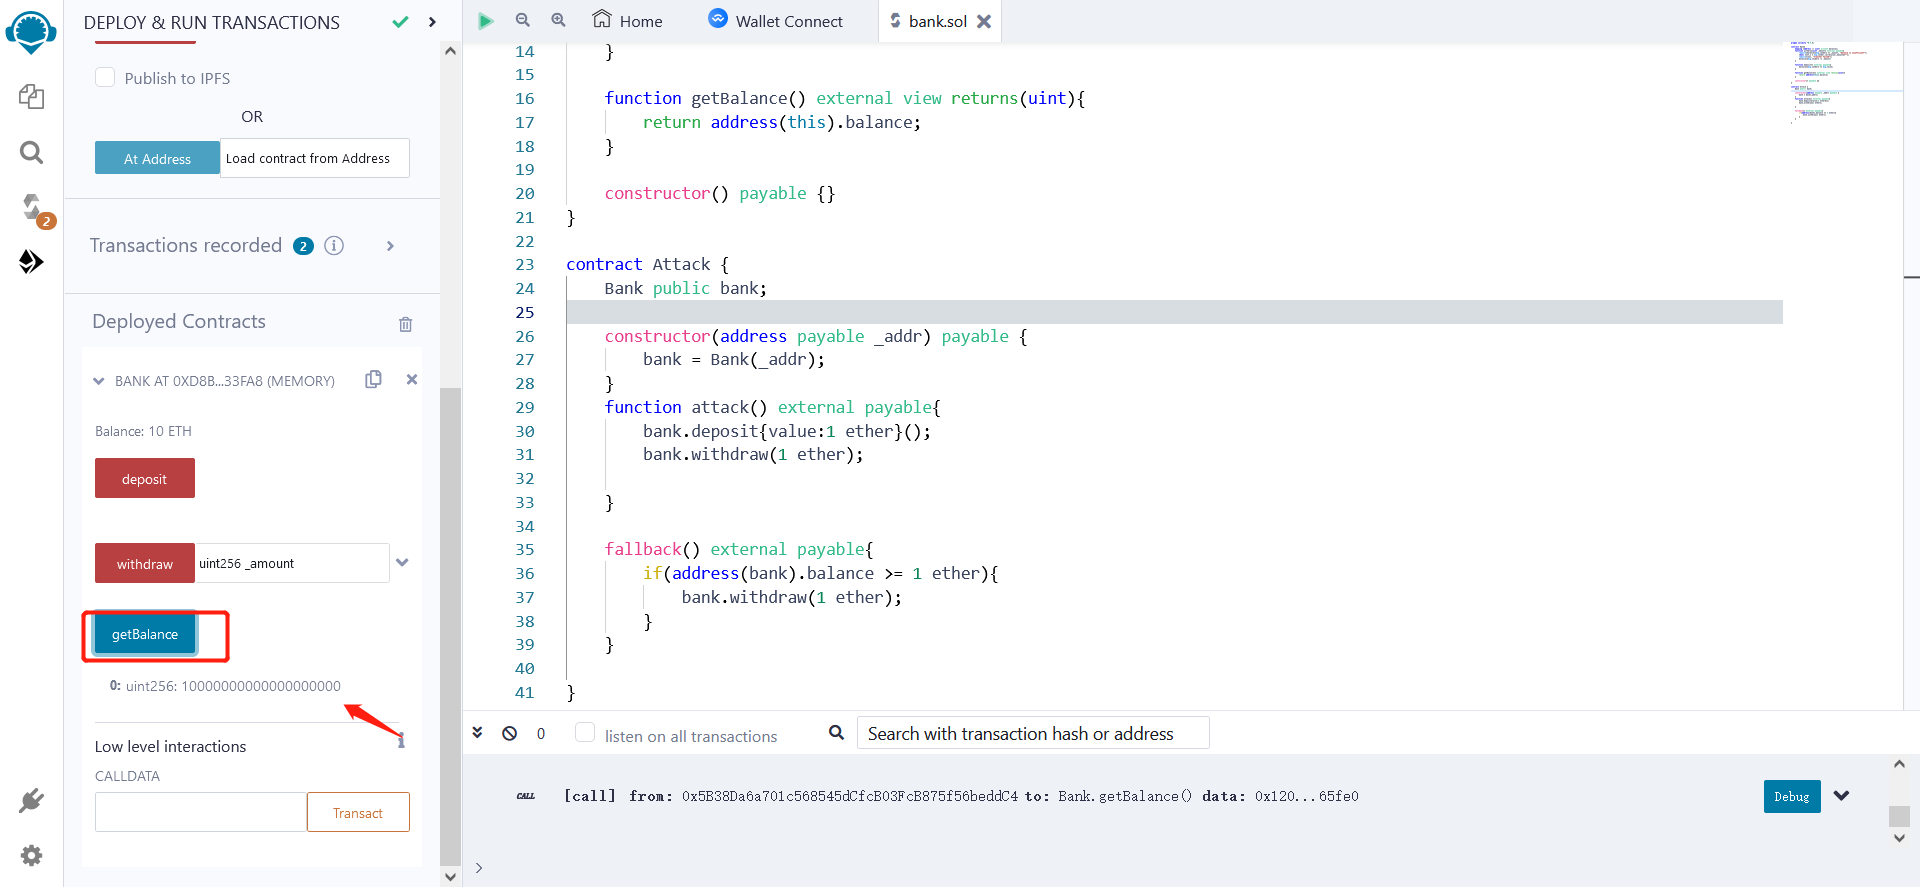1920x887 pixels.
Task: Expand the panel header arrow
Action: point(432,22)
